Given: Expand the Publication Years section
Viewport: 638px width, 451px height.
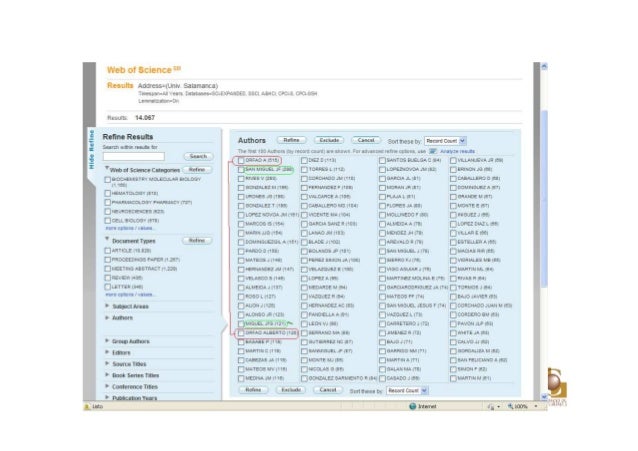Looking at the screenshot, I should 107,397.
